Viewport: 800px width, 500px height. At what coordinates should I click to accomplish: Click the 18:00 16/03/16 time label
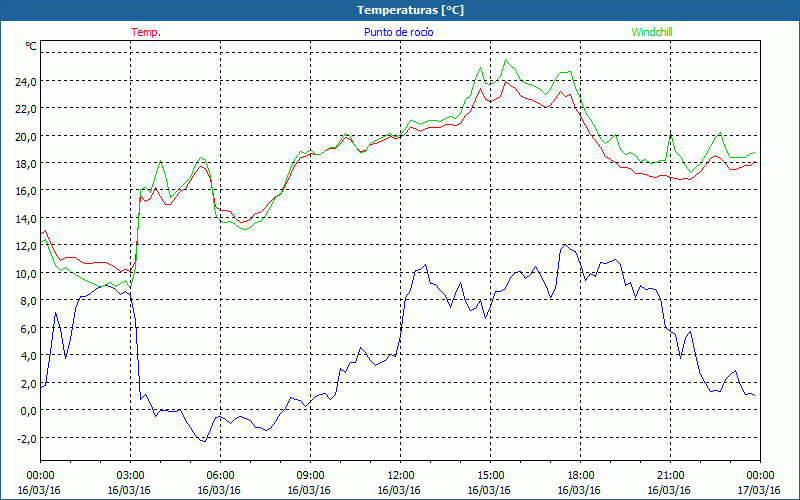580,483
